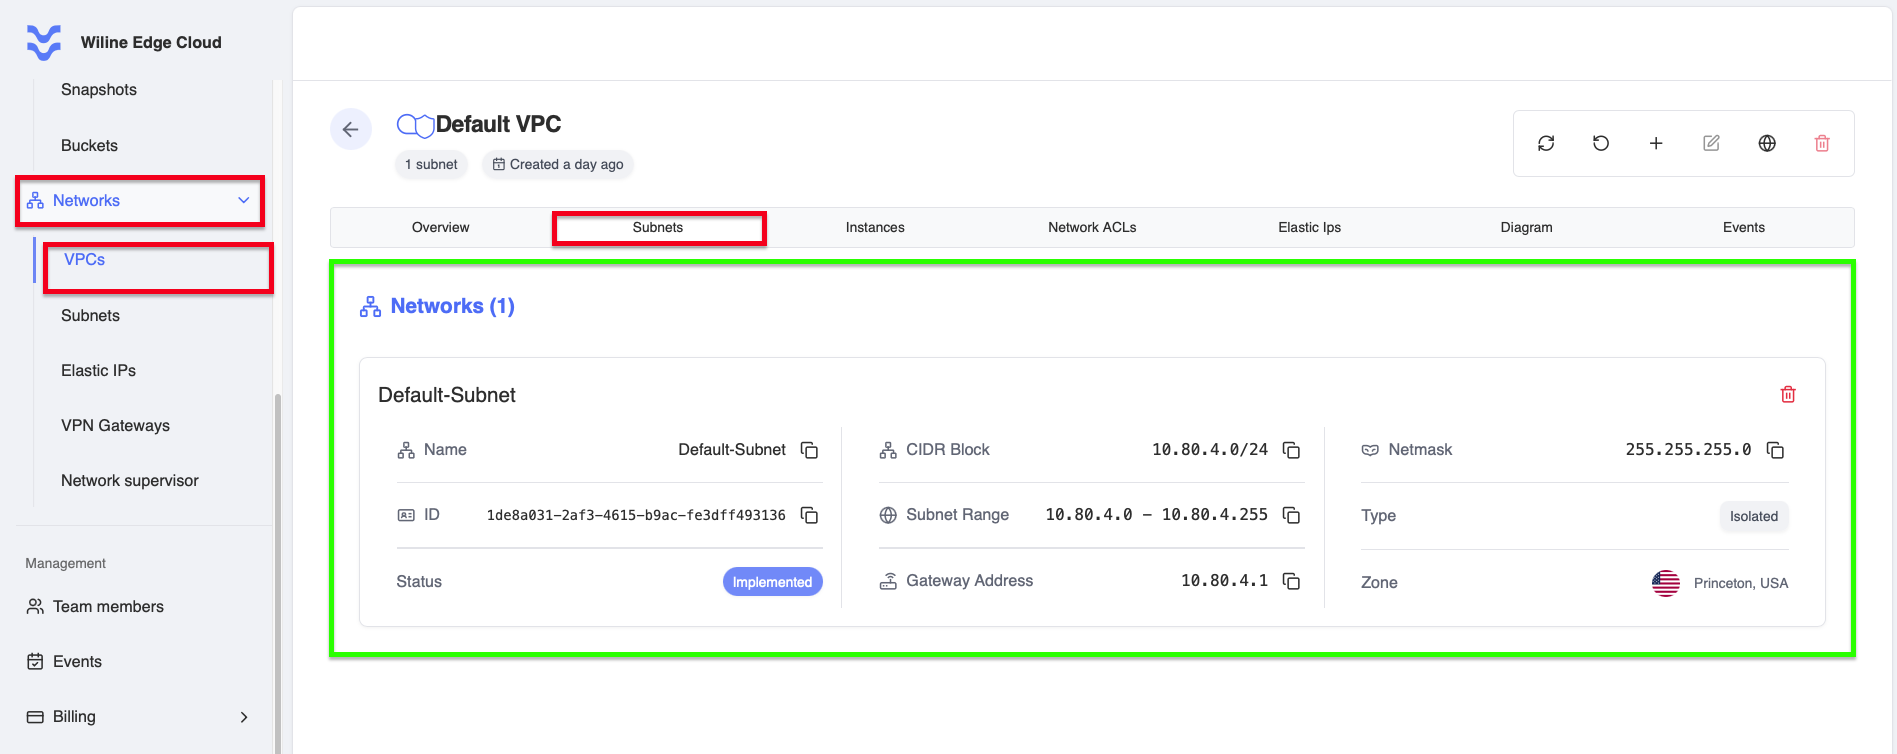Delete Default-Subnet using its red trash icon

pyautogui.click(x=1788, y=394)
